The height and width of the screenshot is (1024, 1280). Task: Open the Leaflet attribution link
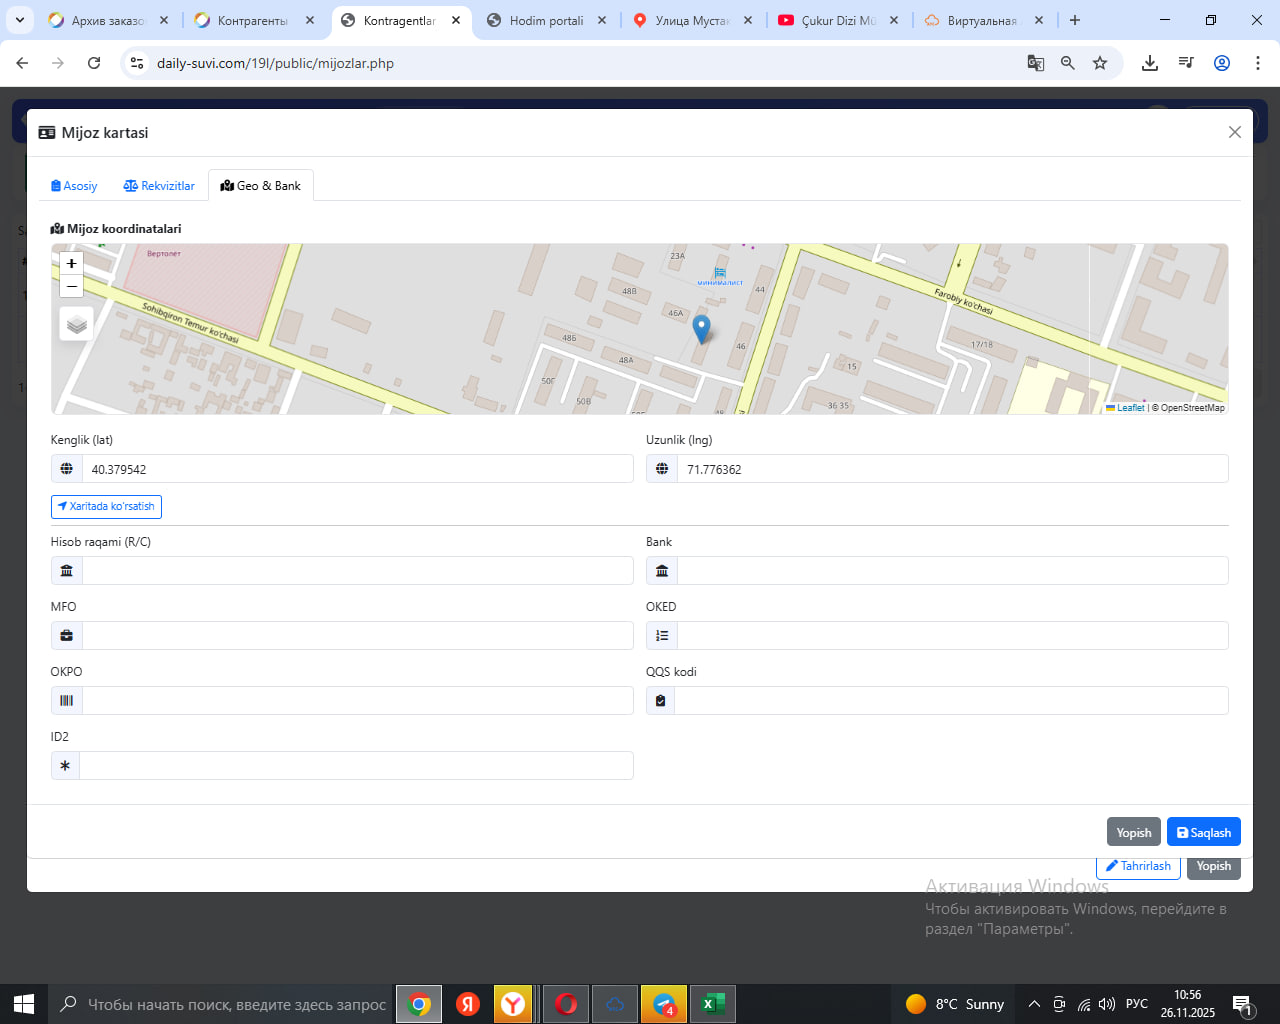pos(1130,408)
